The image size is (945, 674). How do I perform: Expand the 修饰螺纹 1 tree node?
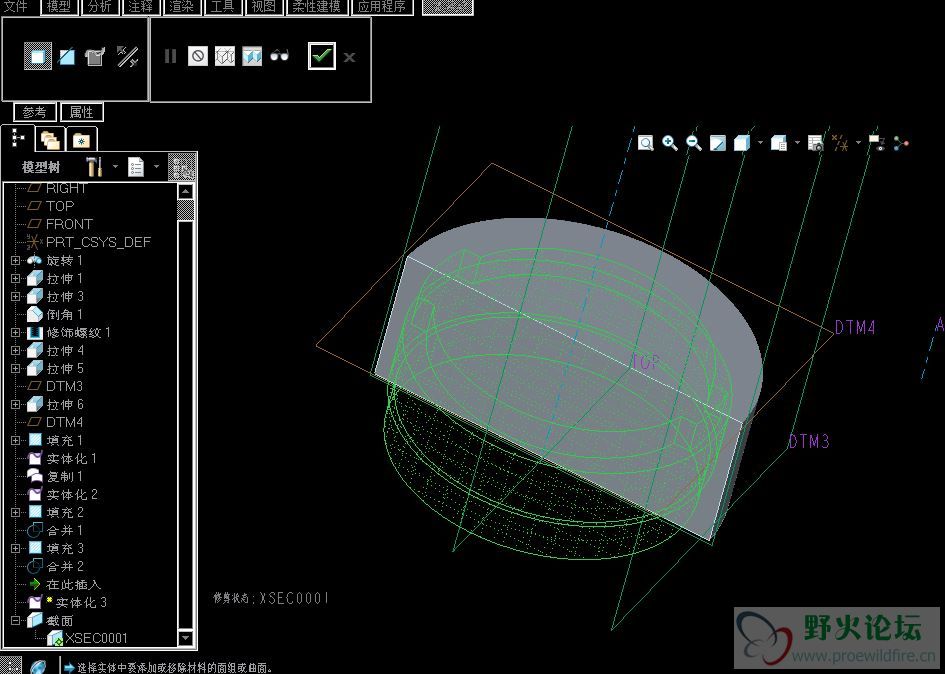point(16,332)
